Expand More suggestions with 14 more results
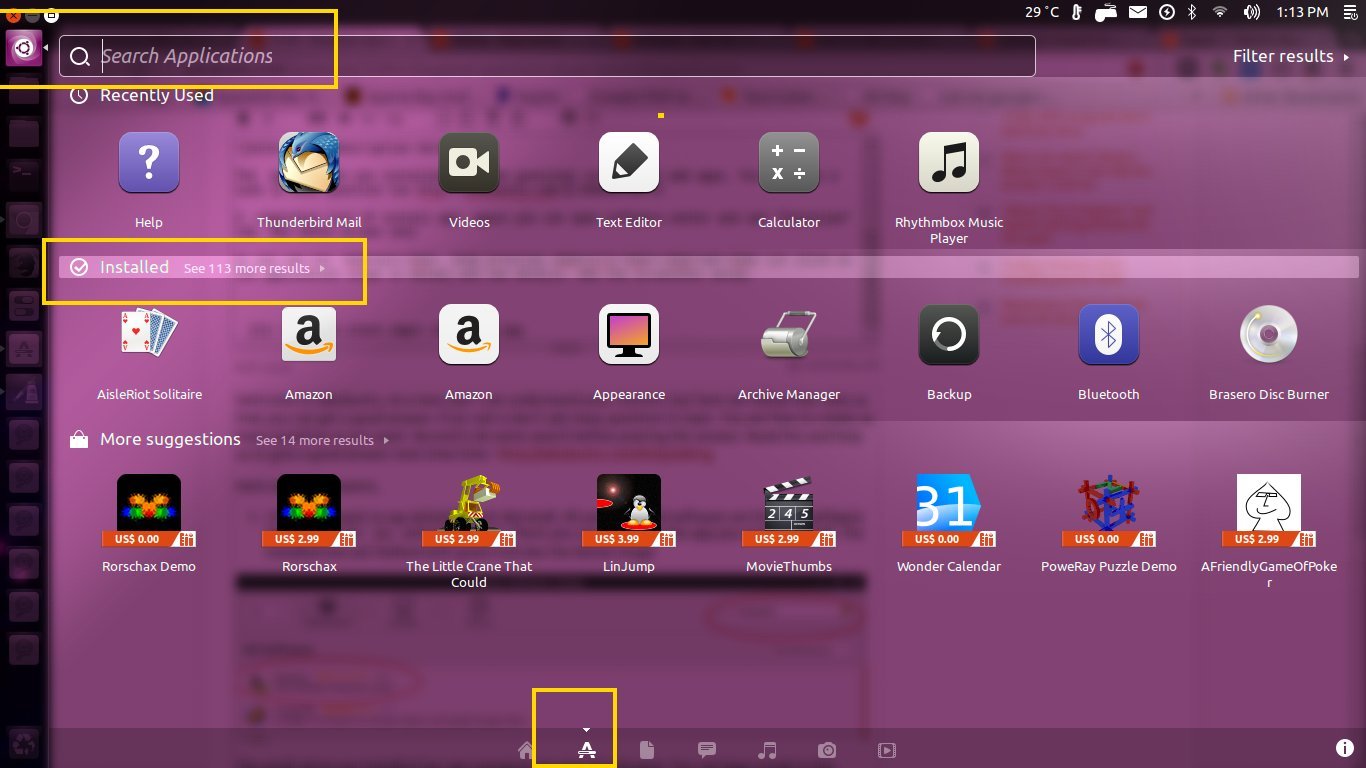This screenshot has width=1366, height=768. point(320,440)
